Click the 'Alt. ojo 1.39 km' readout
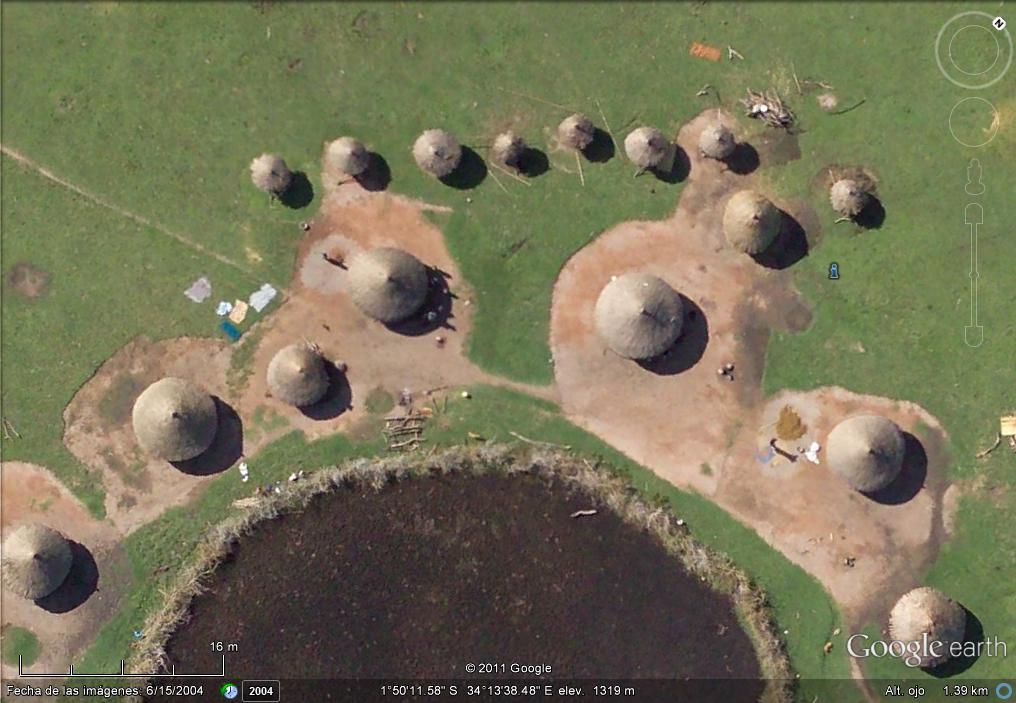This screenshot has height=703, width=1016. [936, 691]
